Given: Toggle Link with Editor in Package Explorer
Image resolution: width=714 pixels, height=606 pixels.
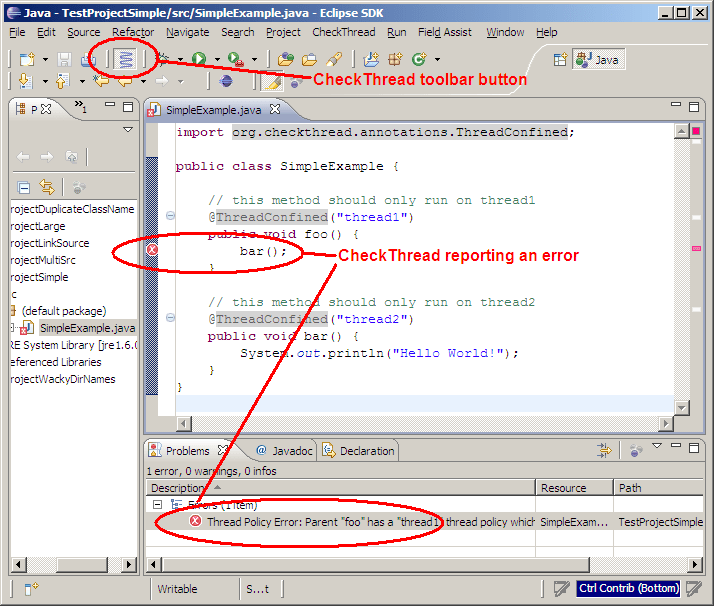Looking at the screenshot, I should (47, 187).
